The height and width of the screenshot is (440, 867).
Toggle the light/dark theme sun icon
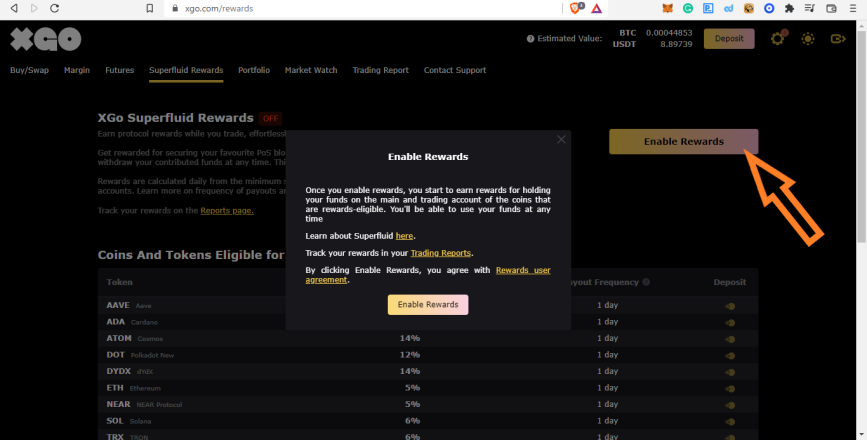pos(808,39)
